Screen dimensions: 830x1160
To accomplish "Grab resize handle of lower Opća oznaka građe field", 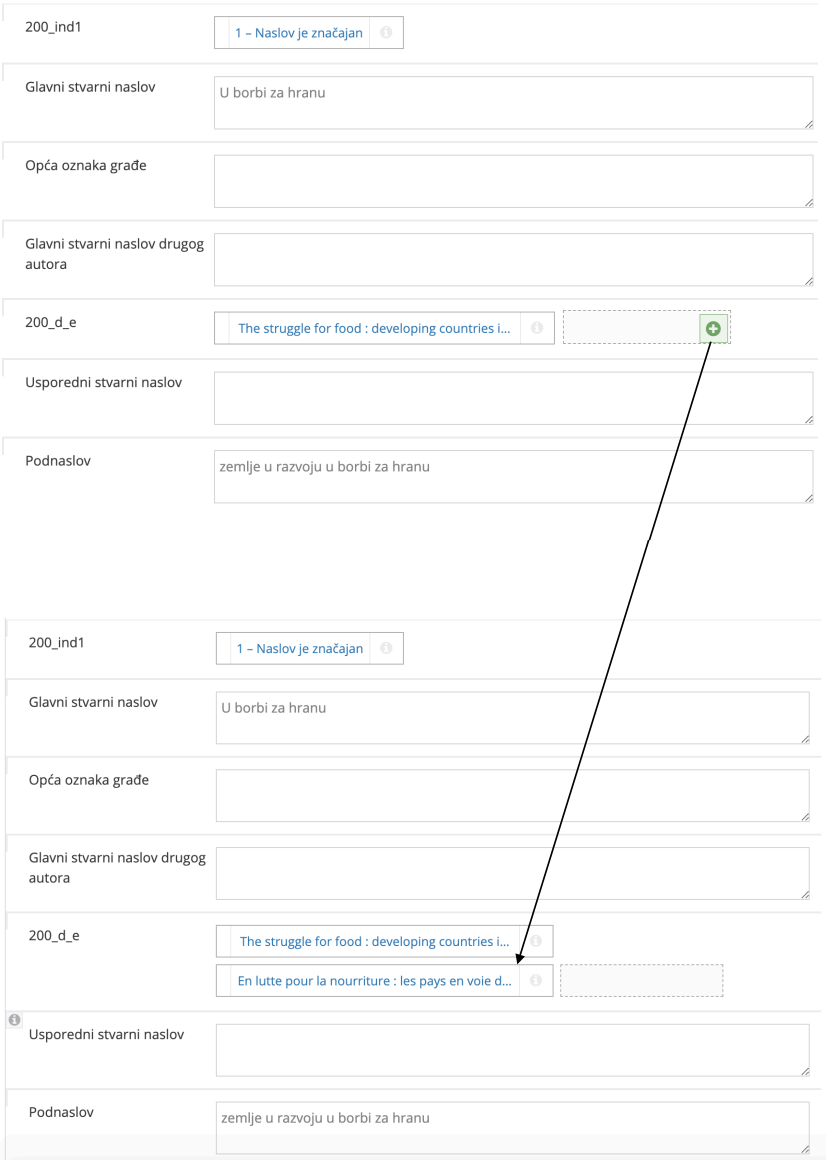I will (805, 817).
